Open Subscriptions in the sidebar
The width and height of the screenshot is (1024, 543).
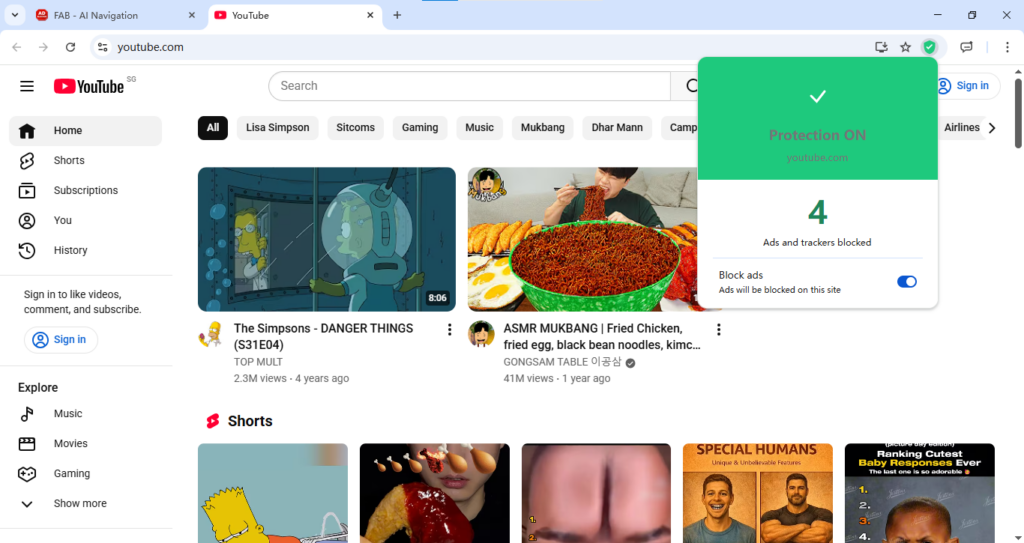86,191
